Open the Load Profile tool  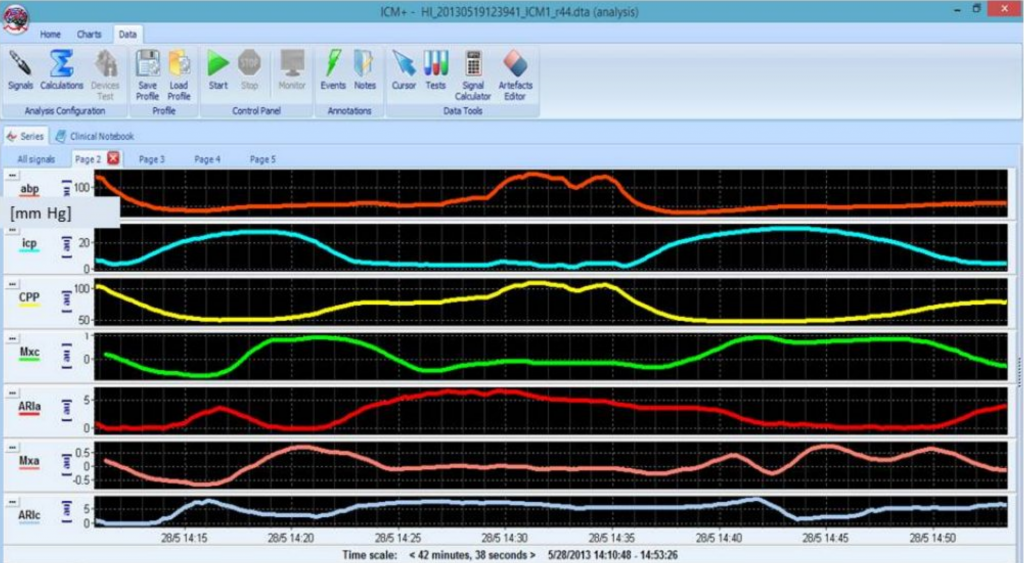point(179,70)
